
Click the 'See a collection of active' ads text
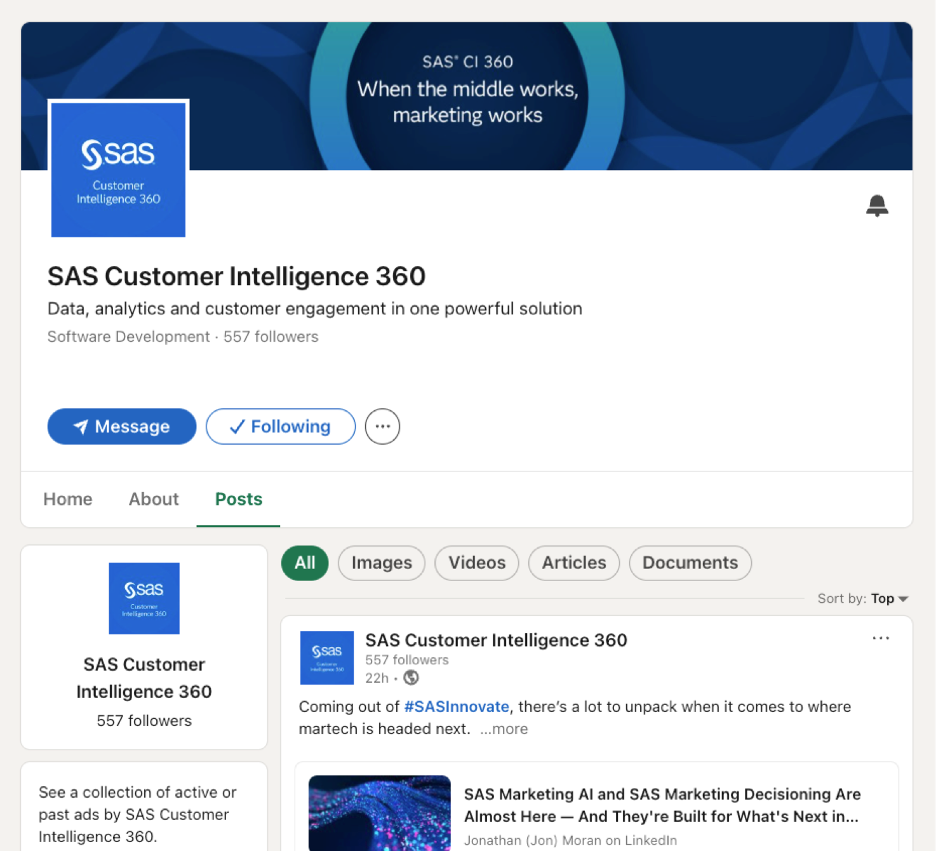coord(138,814)
